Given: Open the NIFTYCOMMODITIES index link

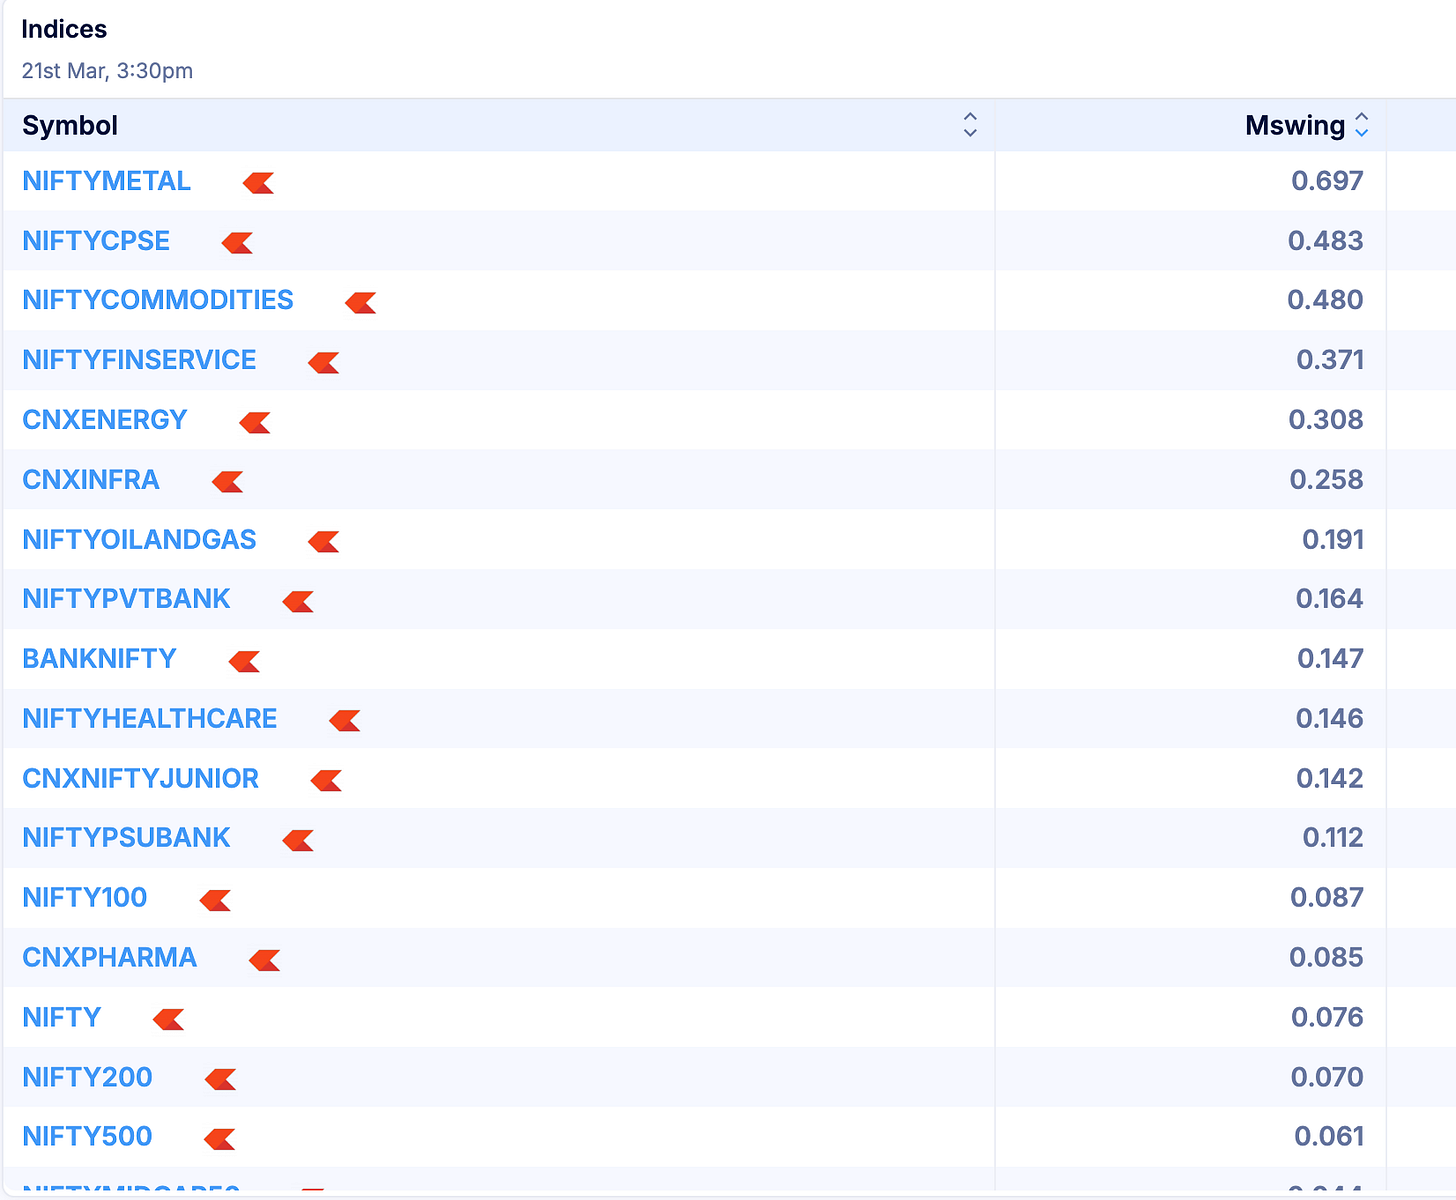Looking at the screenshot, I should (x=158, y=300).
